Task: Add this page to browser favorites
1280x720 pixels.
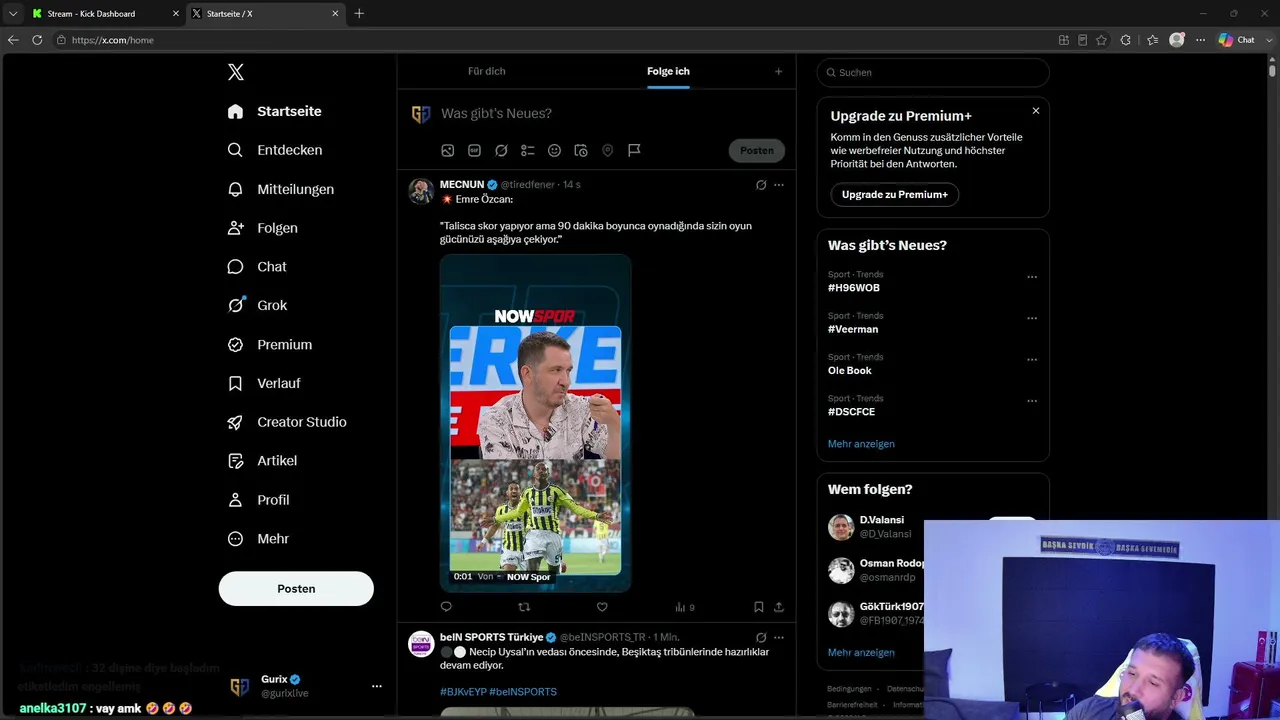Action: pos(1101,40)
